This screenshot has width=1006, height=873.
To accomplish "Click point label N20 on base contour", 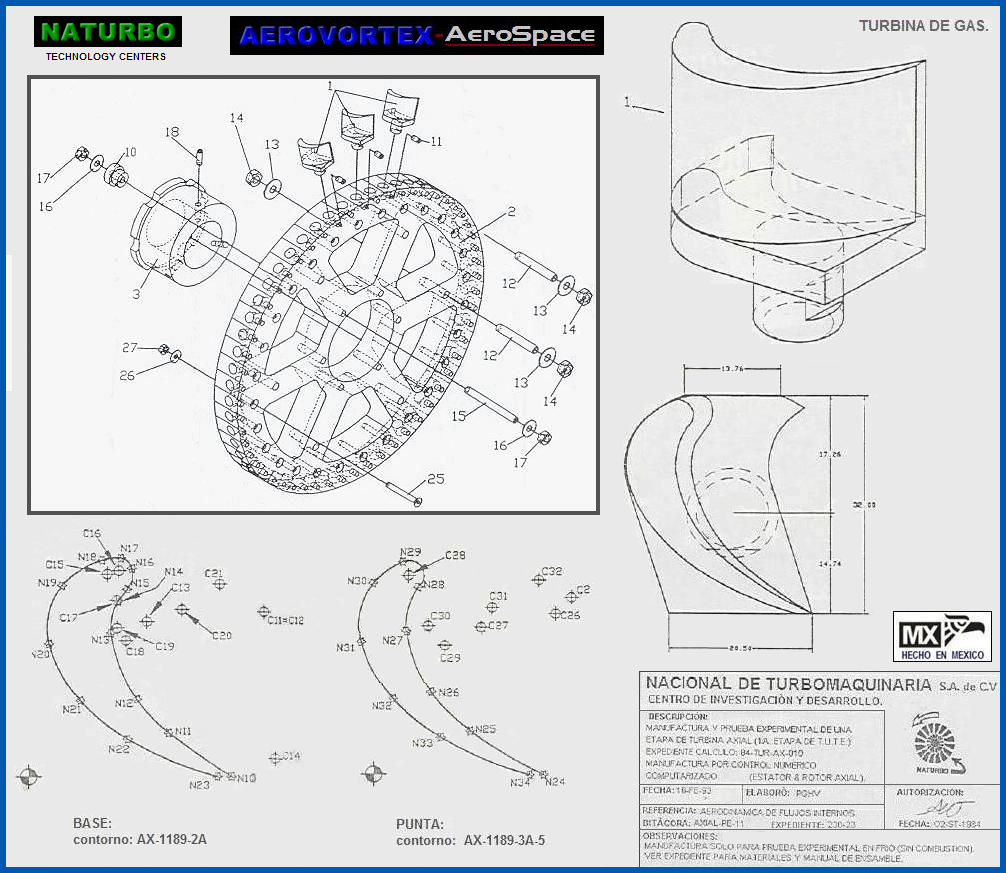I will [x=40, y=654].
